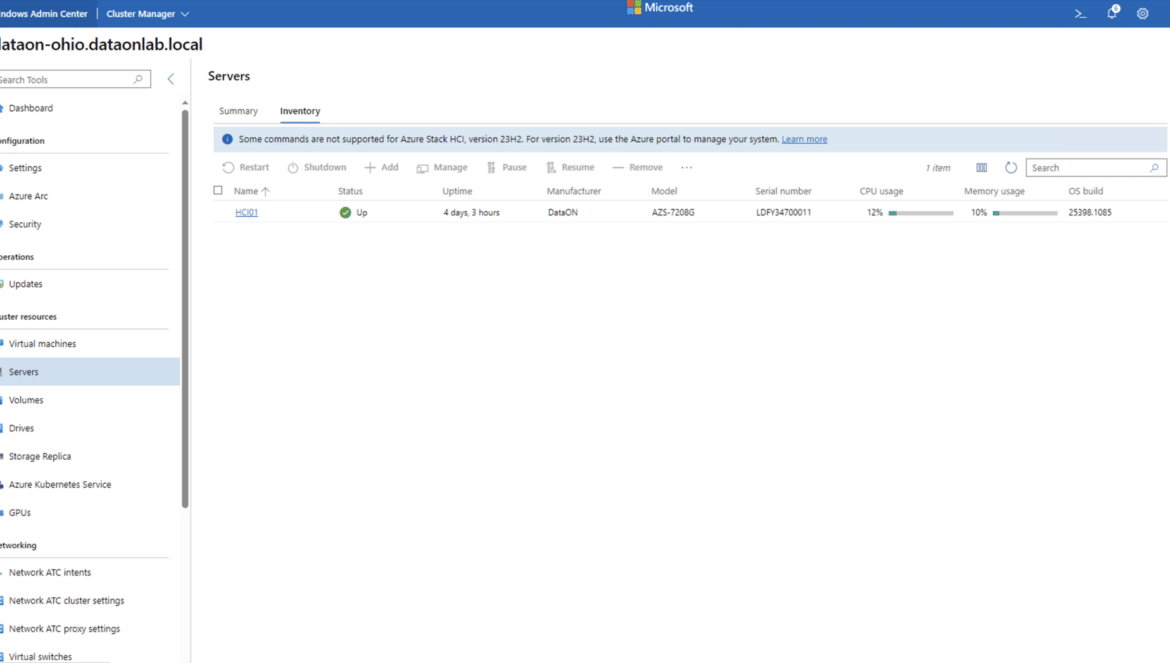Sort by the Uptime column header
Image resolution: width=1170 pixels, height=663 pixels.
point(457,192)
